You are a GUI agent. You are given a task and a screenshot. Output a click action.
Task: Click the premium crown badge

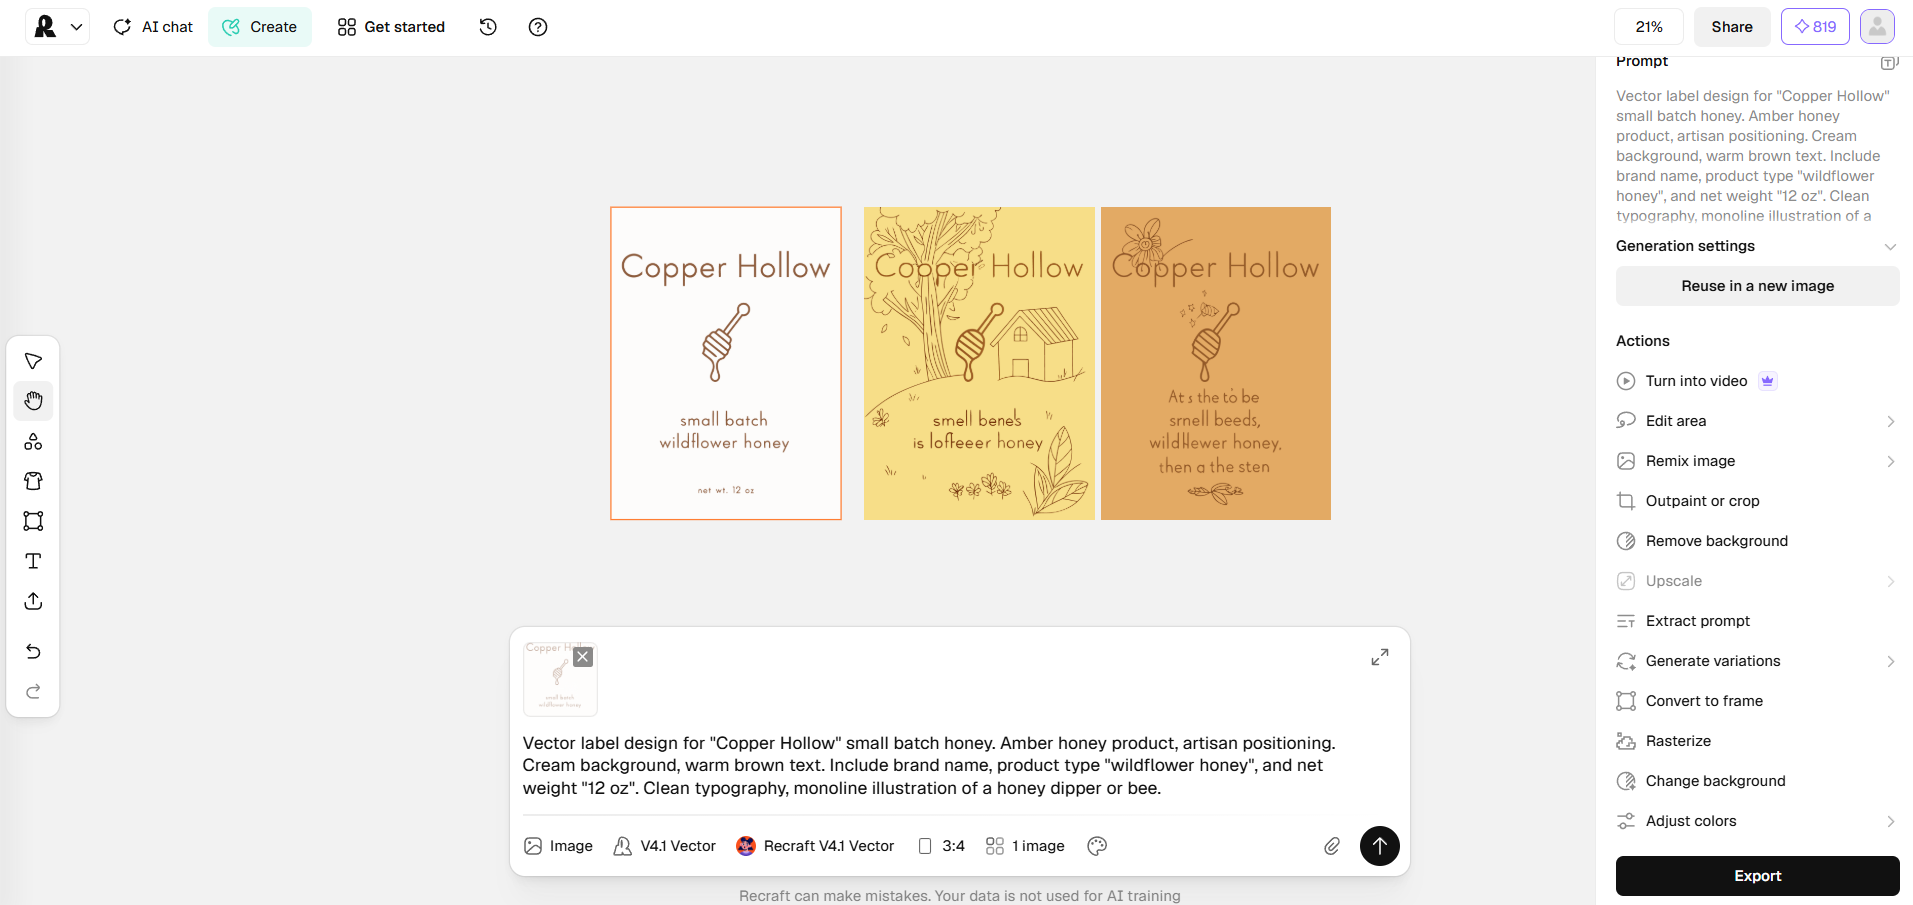(1768, 381)
